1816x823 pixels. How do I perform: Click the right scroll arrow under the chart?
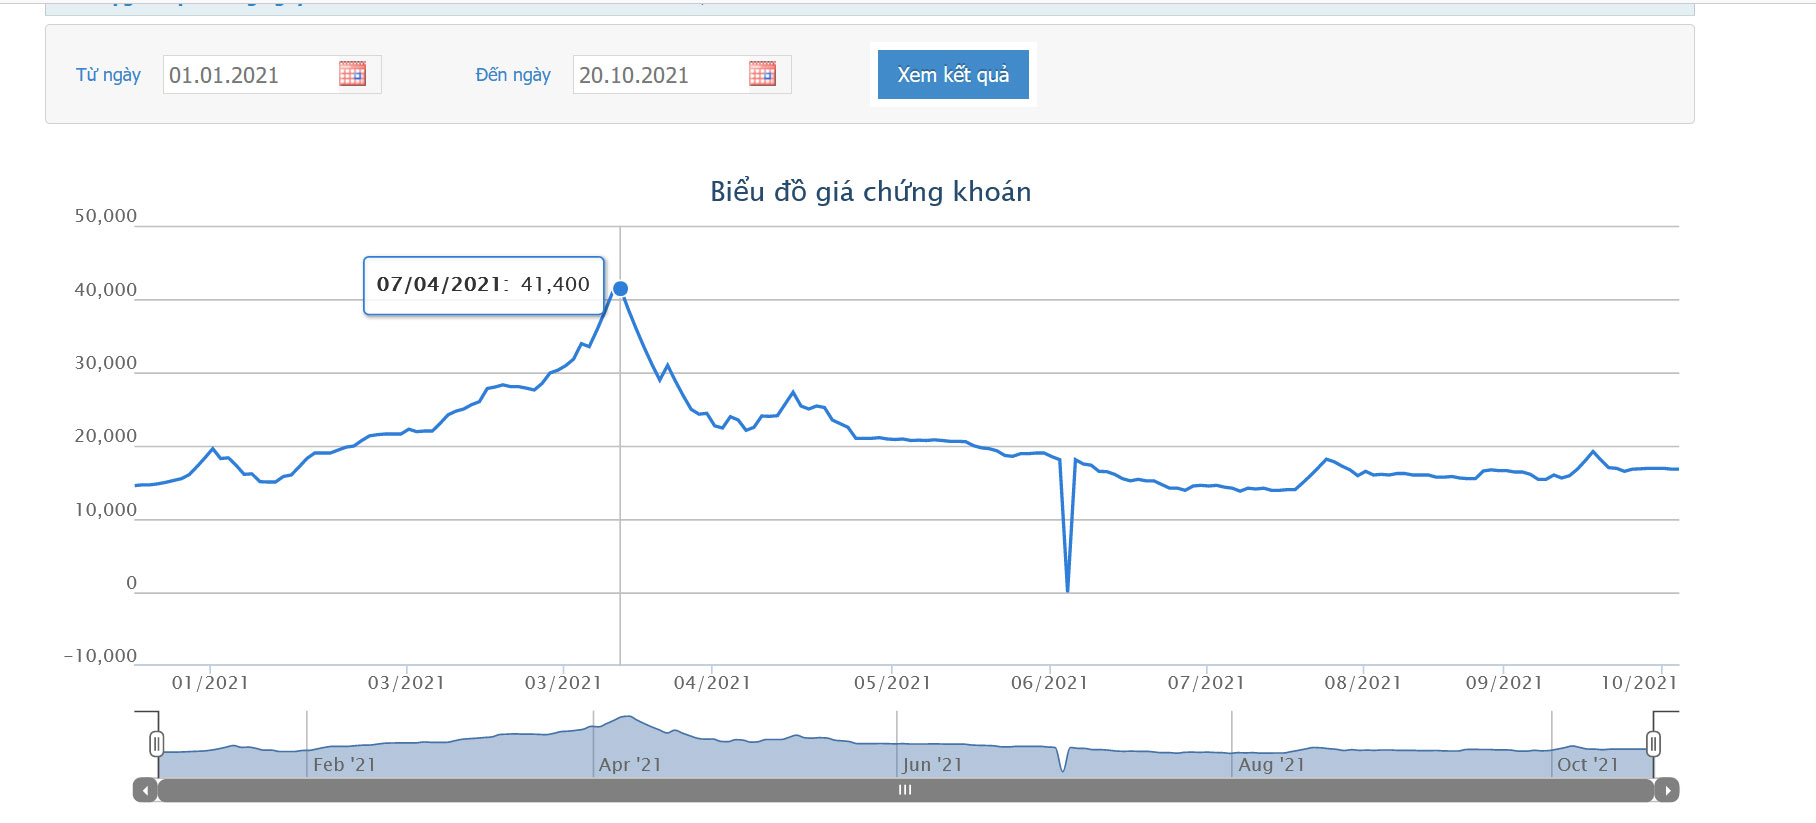1666,790
